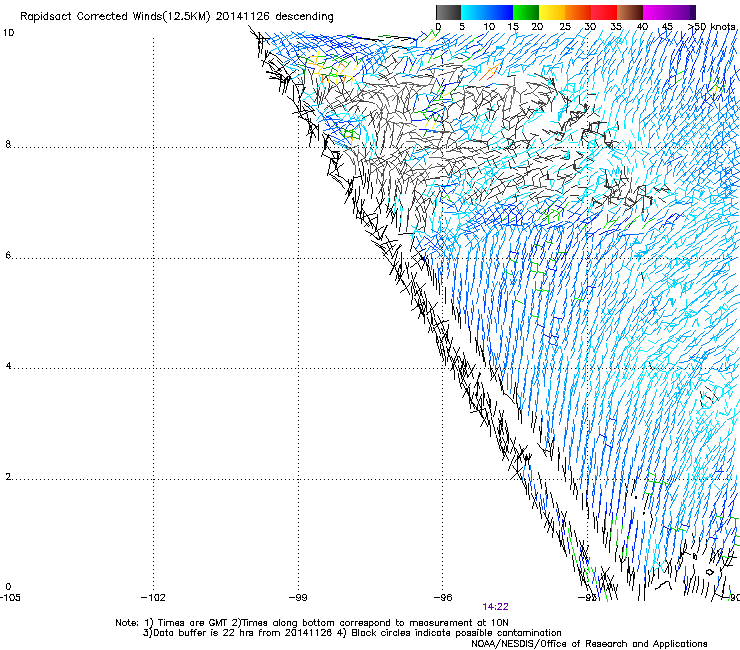Click the purple 14:22 timestamp label
The height and width of the screenshot is (650, 740).
pos(495,607)
